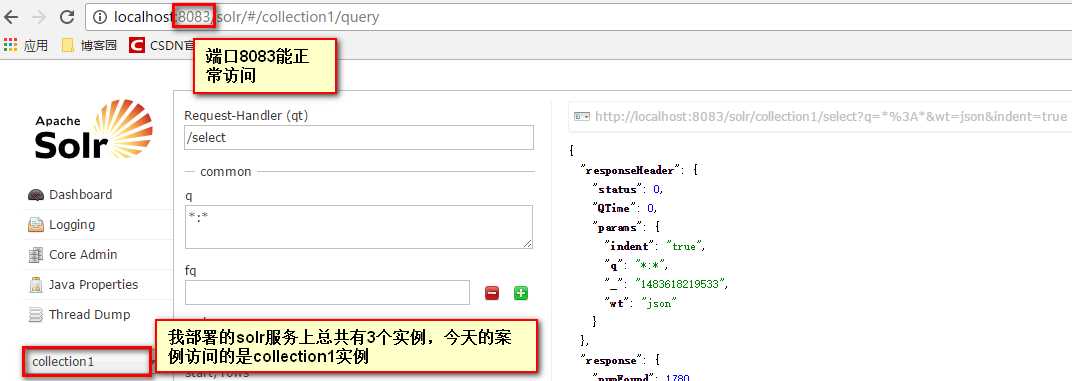
Task: Open the Thread Dump menu item
Action: click(x=89, y=315)
